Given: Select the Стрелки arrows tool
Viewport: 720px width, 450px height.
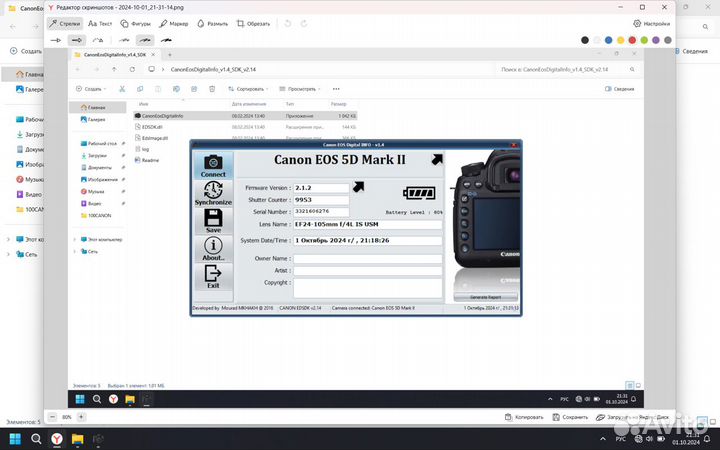Looking at the screenshot, I should coord(65,23).
